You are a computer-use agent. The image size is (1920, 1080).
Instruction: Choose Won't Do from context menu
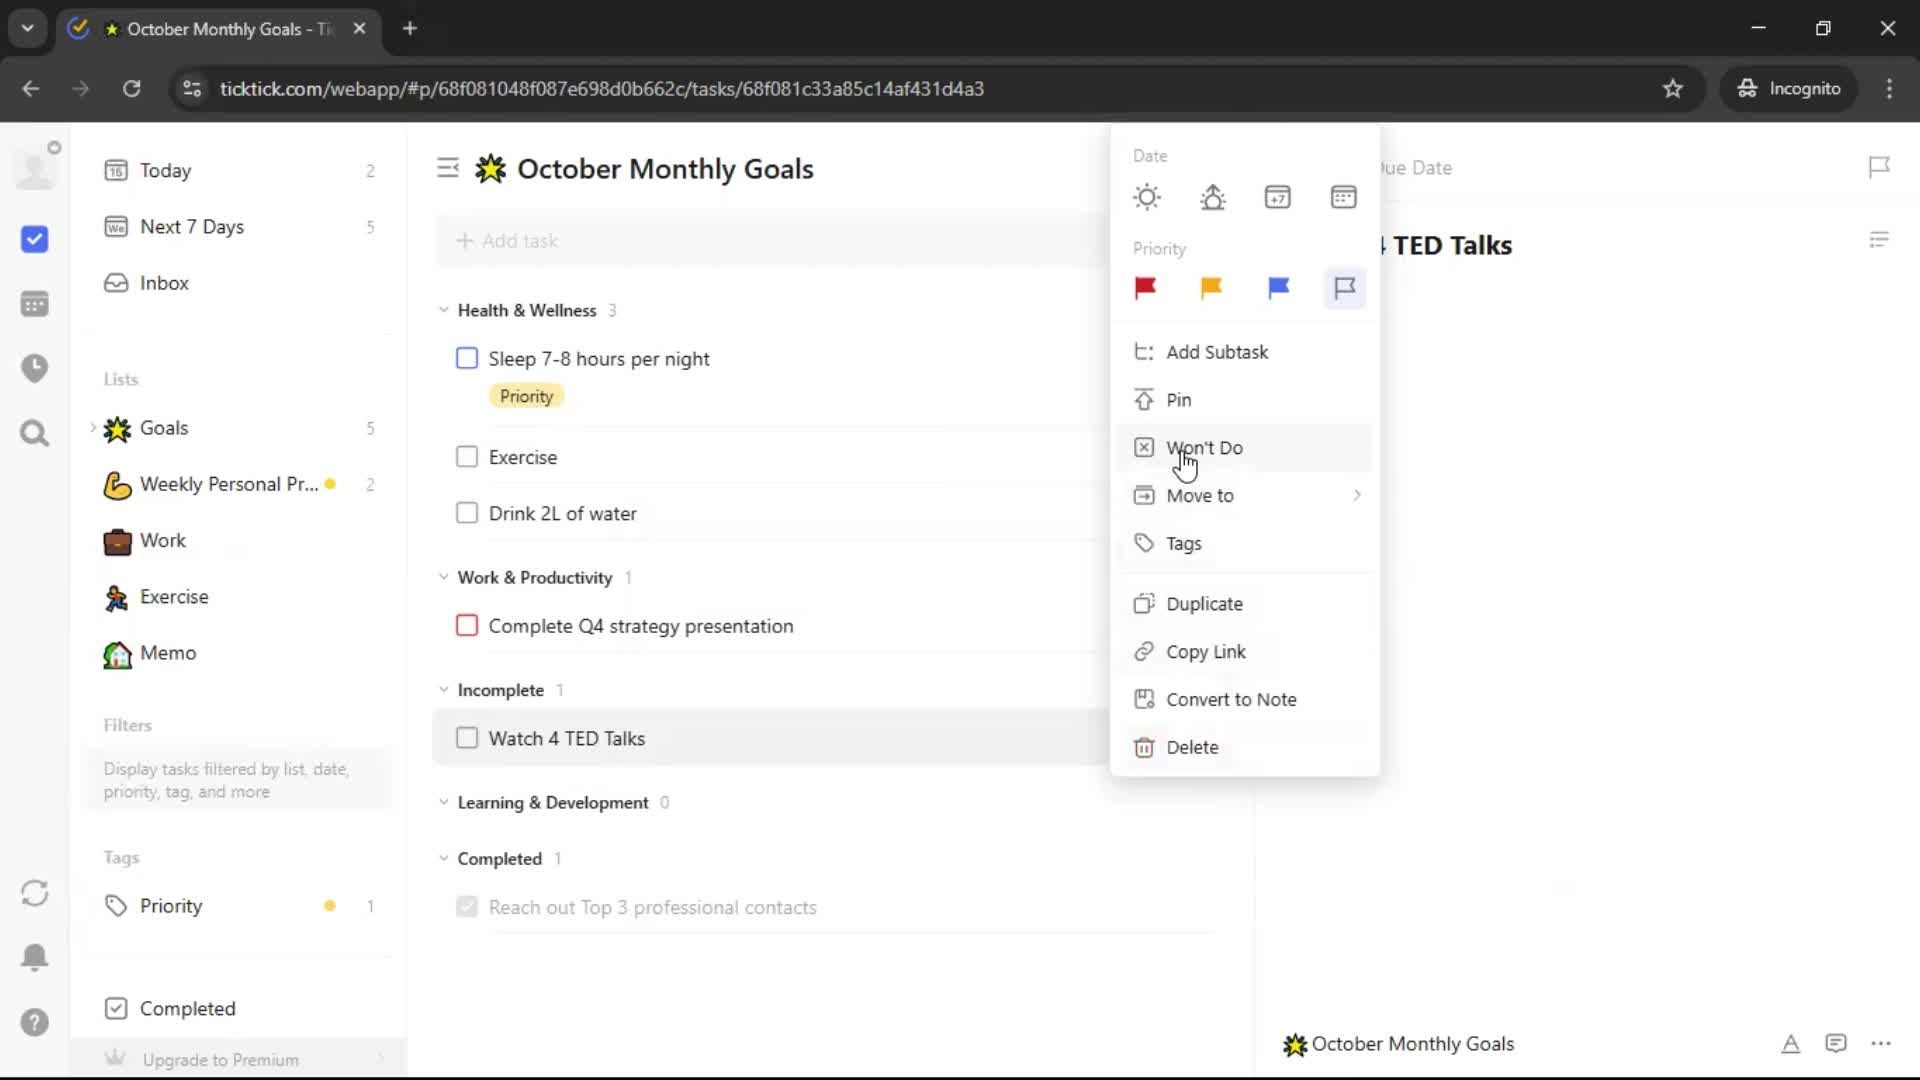coord(1204,448)
